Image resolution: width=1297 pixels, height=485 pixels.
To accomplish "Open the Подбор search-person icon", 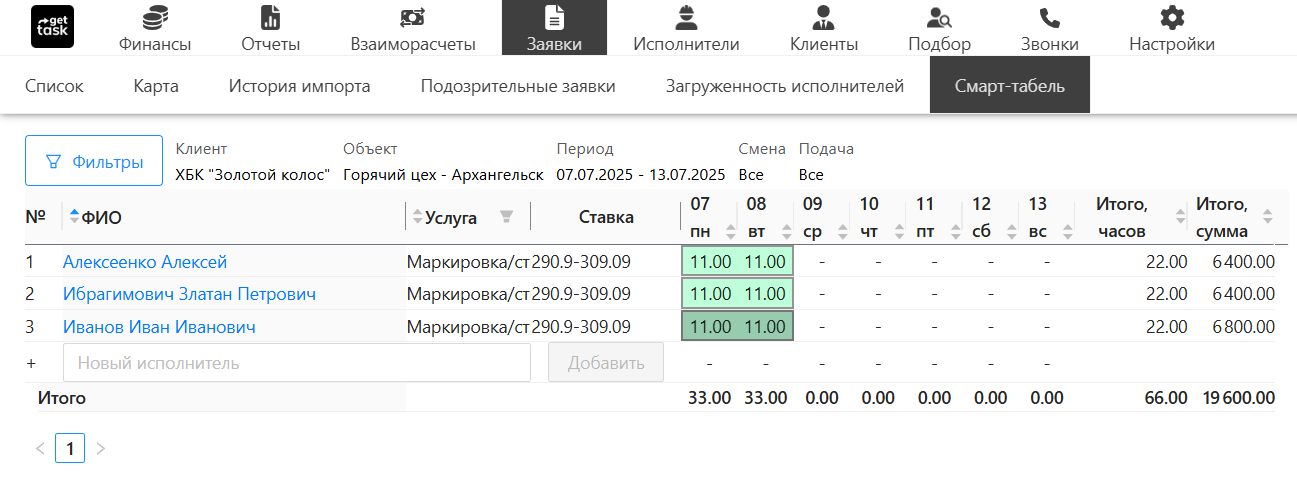I will [939, 18].
